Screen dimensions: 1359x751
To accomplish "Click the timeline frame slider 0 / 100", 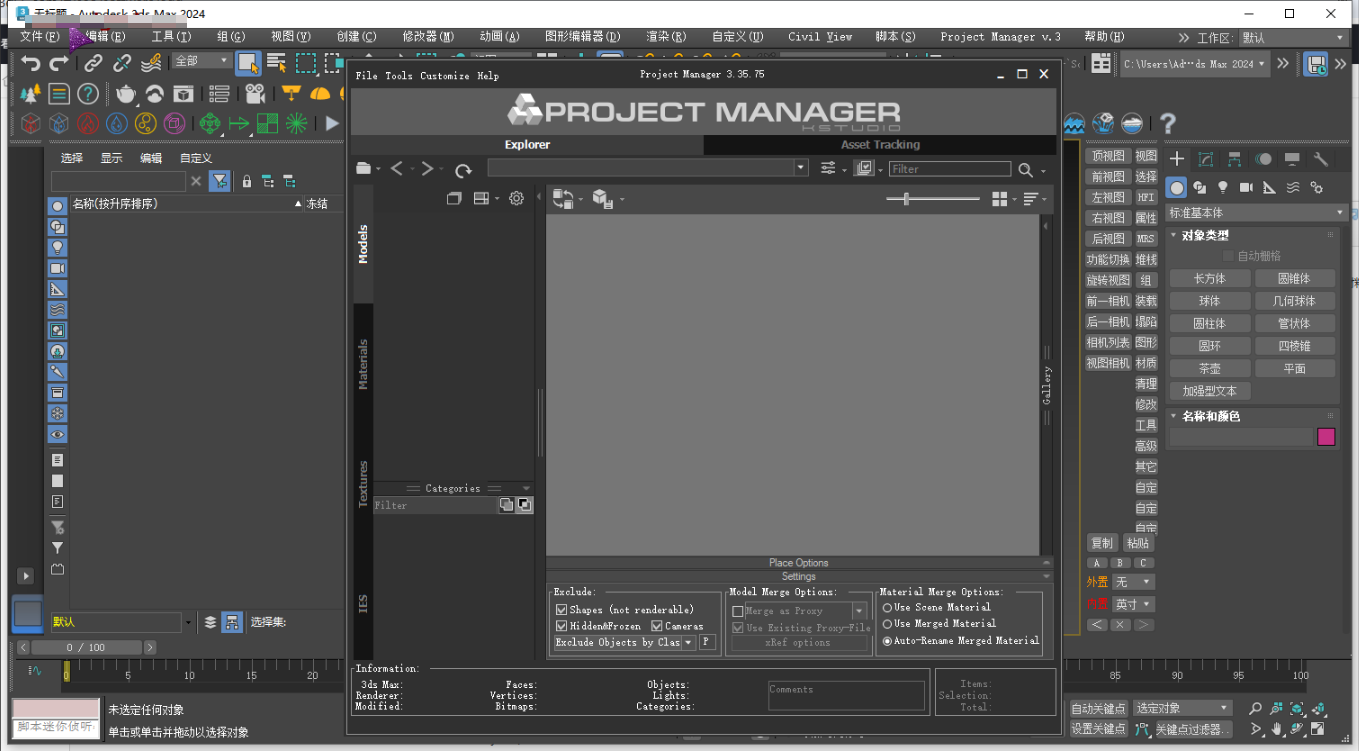I will (x=84, y=648).
